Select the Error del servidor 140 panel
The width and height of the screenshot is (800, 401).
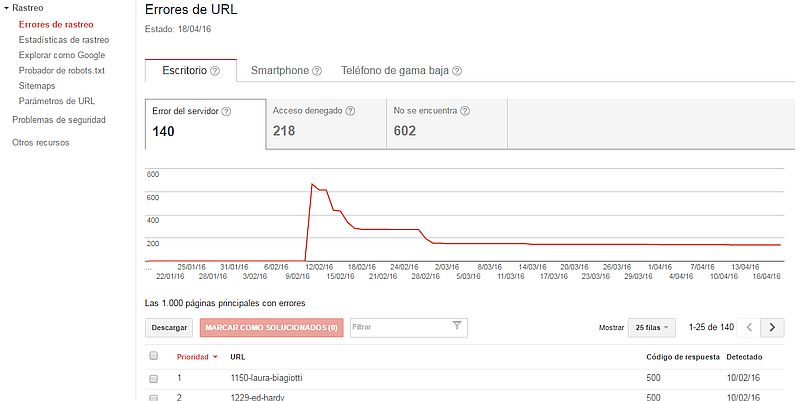[206, 124]
